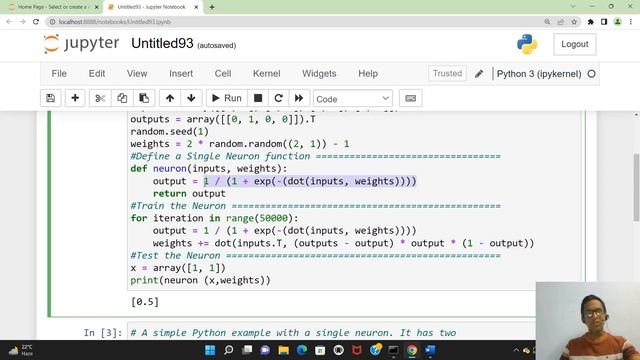This screenshot has height=360, width=640.
Task: Click the page vertical scrollbar thumb
Action: pos(636,188)
